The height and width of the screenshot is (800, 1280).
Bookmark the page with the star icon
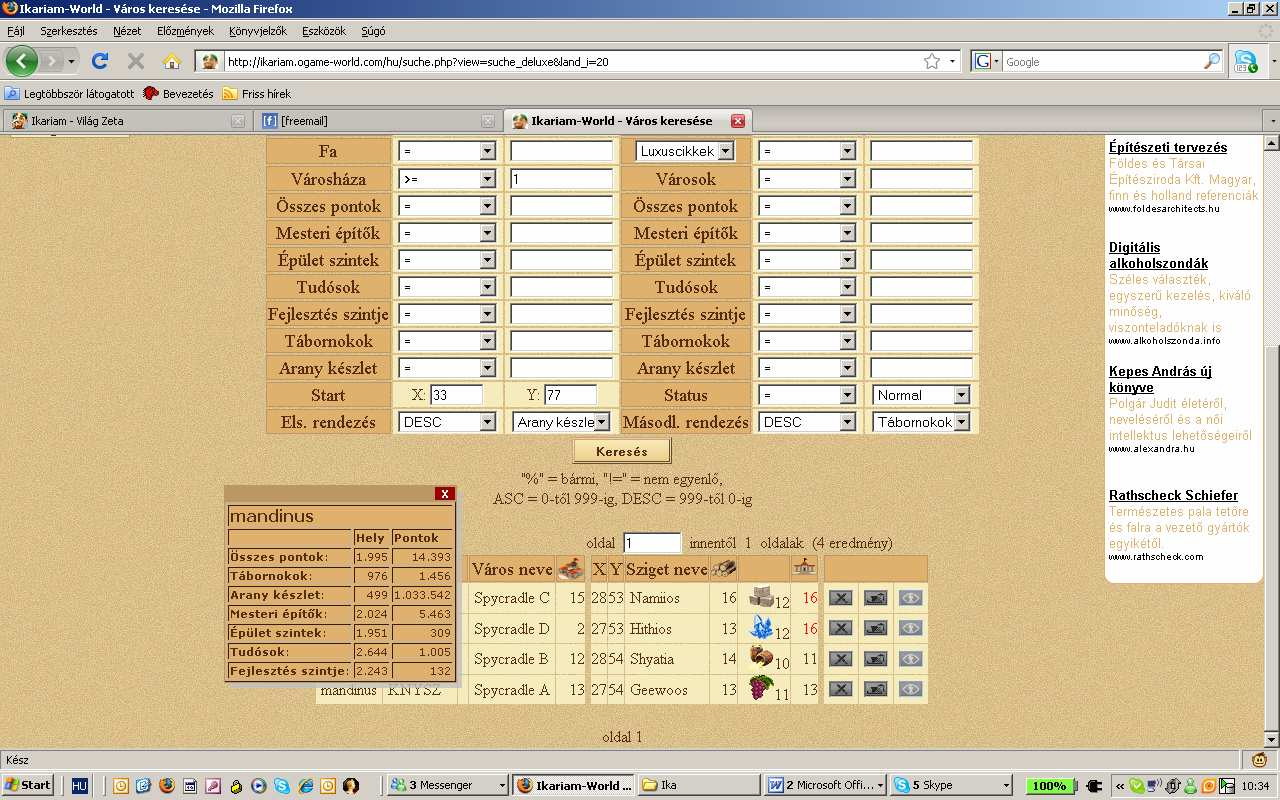pos(932,61)
